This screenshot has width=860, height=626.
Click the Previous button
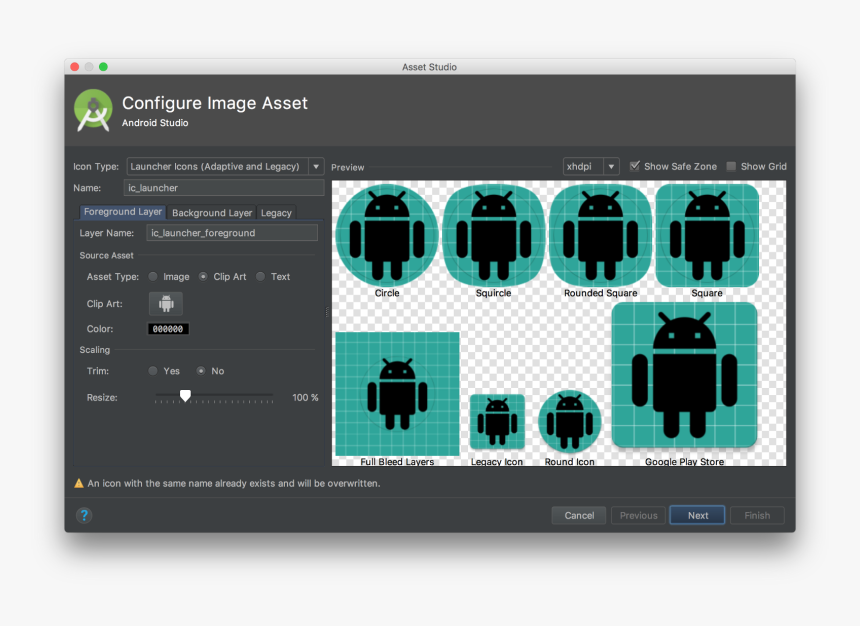[x=638, y=515]
